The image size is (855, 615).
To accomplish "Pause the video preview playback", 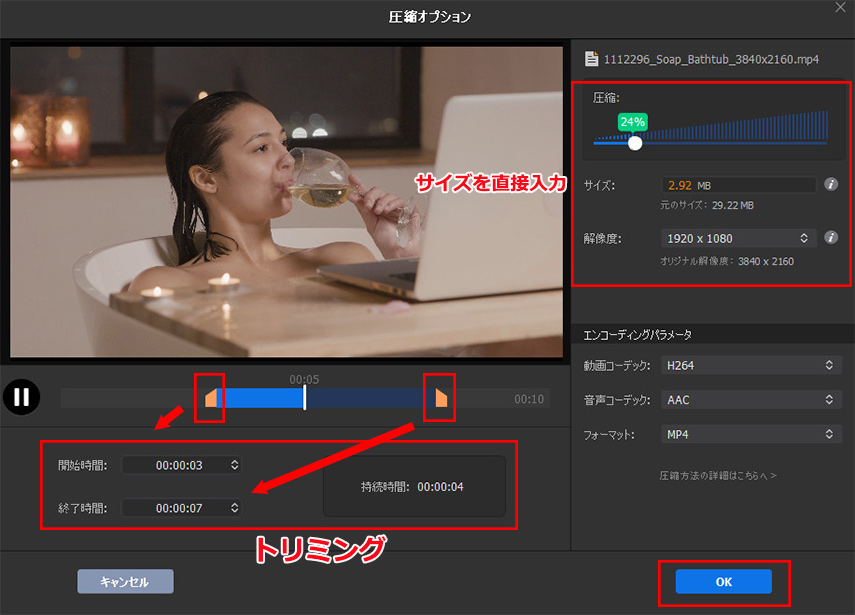I will point(21,397).
